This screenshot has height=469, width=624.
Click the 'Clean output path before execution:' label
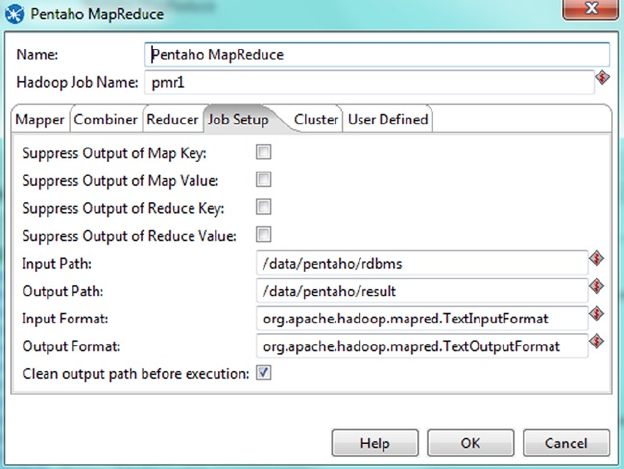(136, 374)
